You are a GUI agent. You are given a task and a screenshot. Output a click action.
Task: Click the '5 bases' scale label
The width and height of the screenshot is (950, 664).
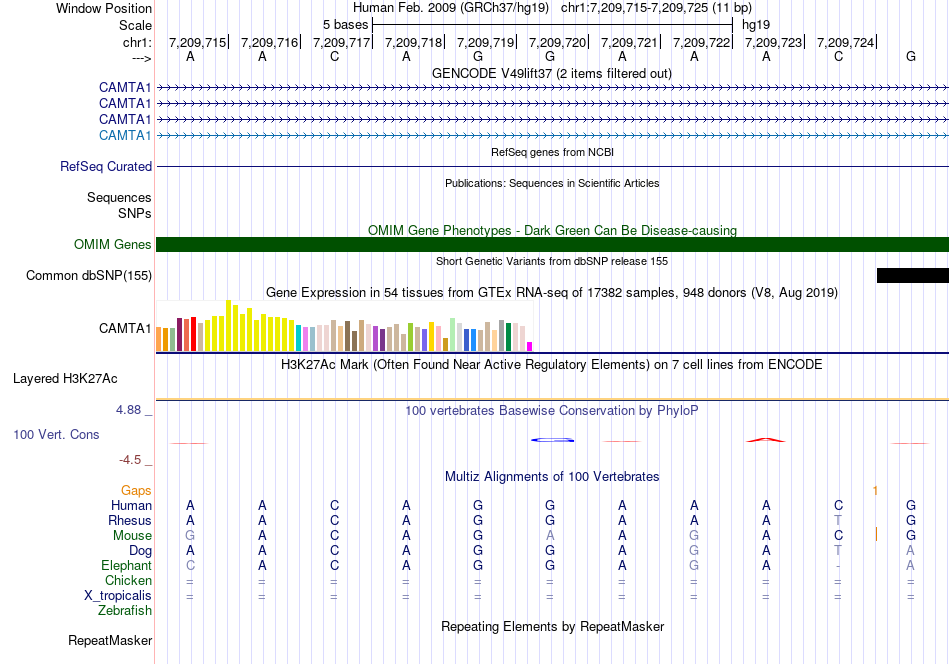(345, 25)
